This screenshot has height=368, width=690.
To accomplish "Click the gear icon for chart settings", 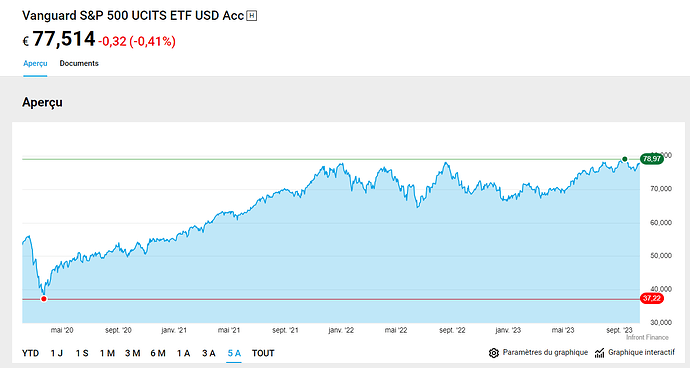I will 494,353.
